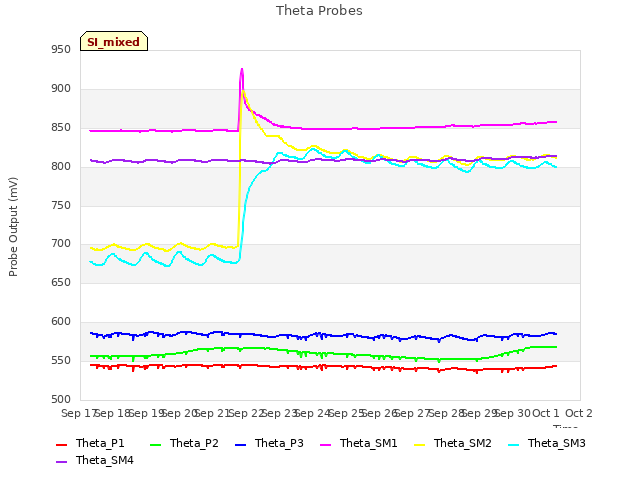The height and width of the screenshot is (480, 640).
Task: Select the Theta_P2 legend entry
Action: [184, 443]
